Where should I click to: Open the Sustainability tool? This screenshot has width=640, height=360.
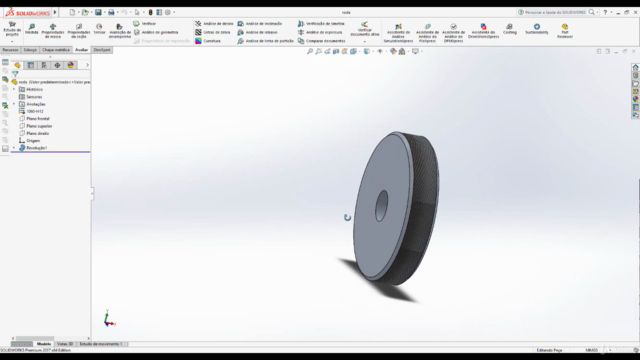[537, 29]
